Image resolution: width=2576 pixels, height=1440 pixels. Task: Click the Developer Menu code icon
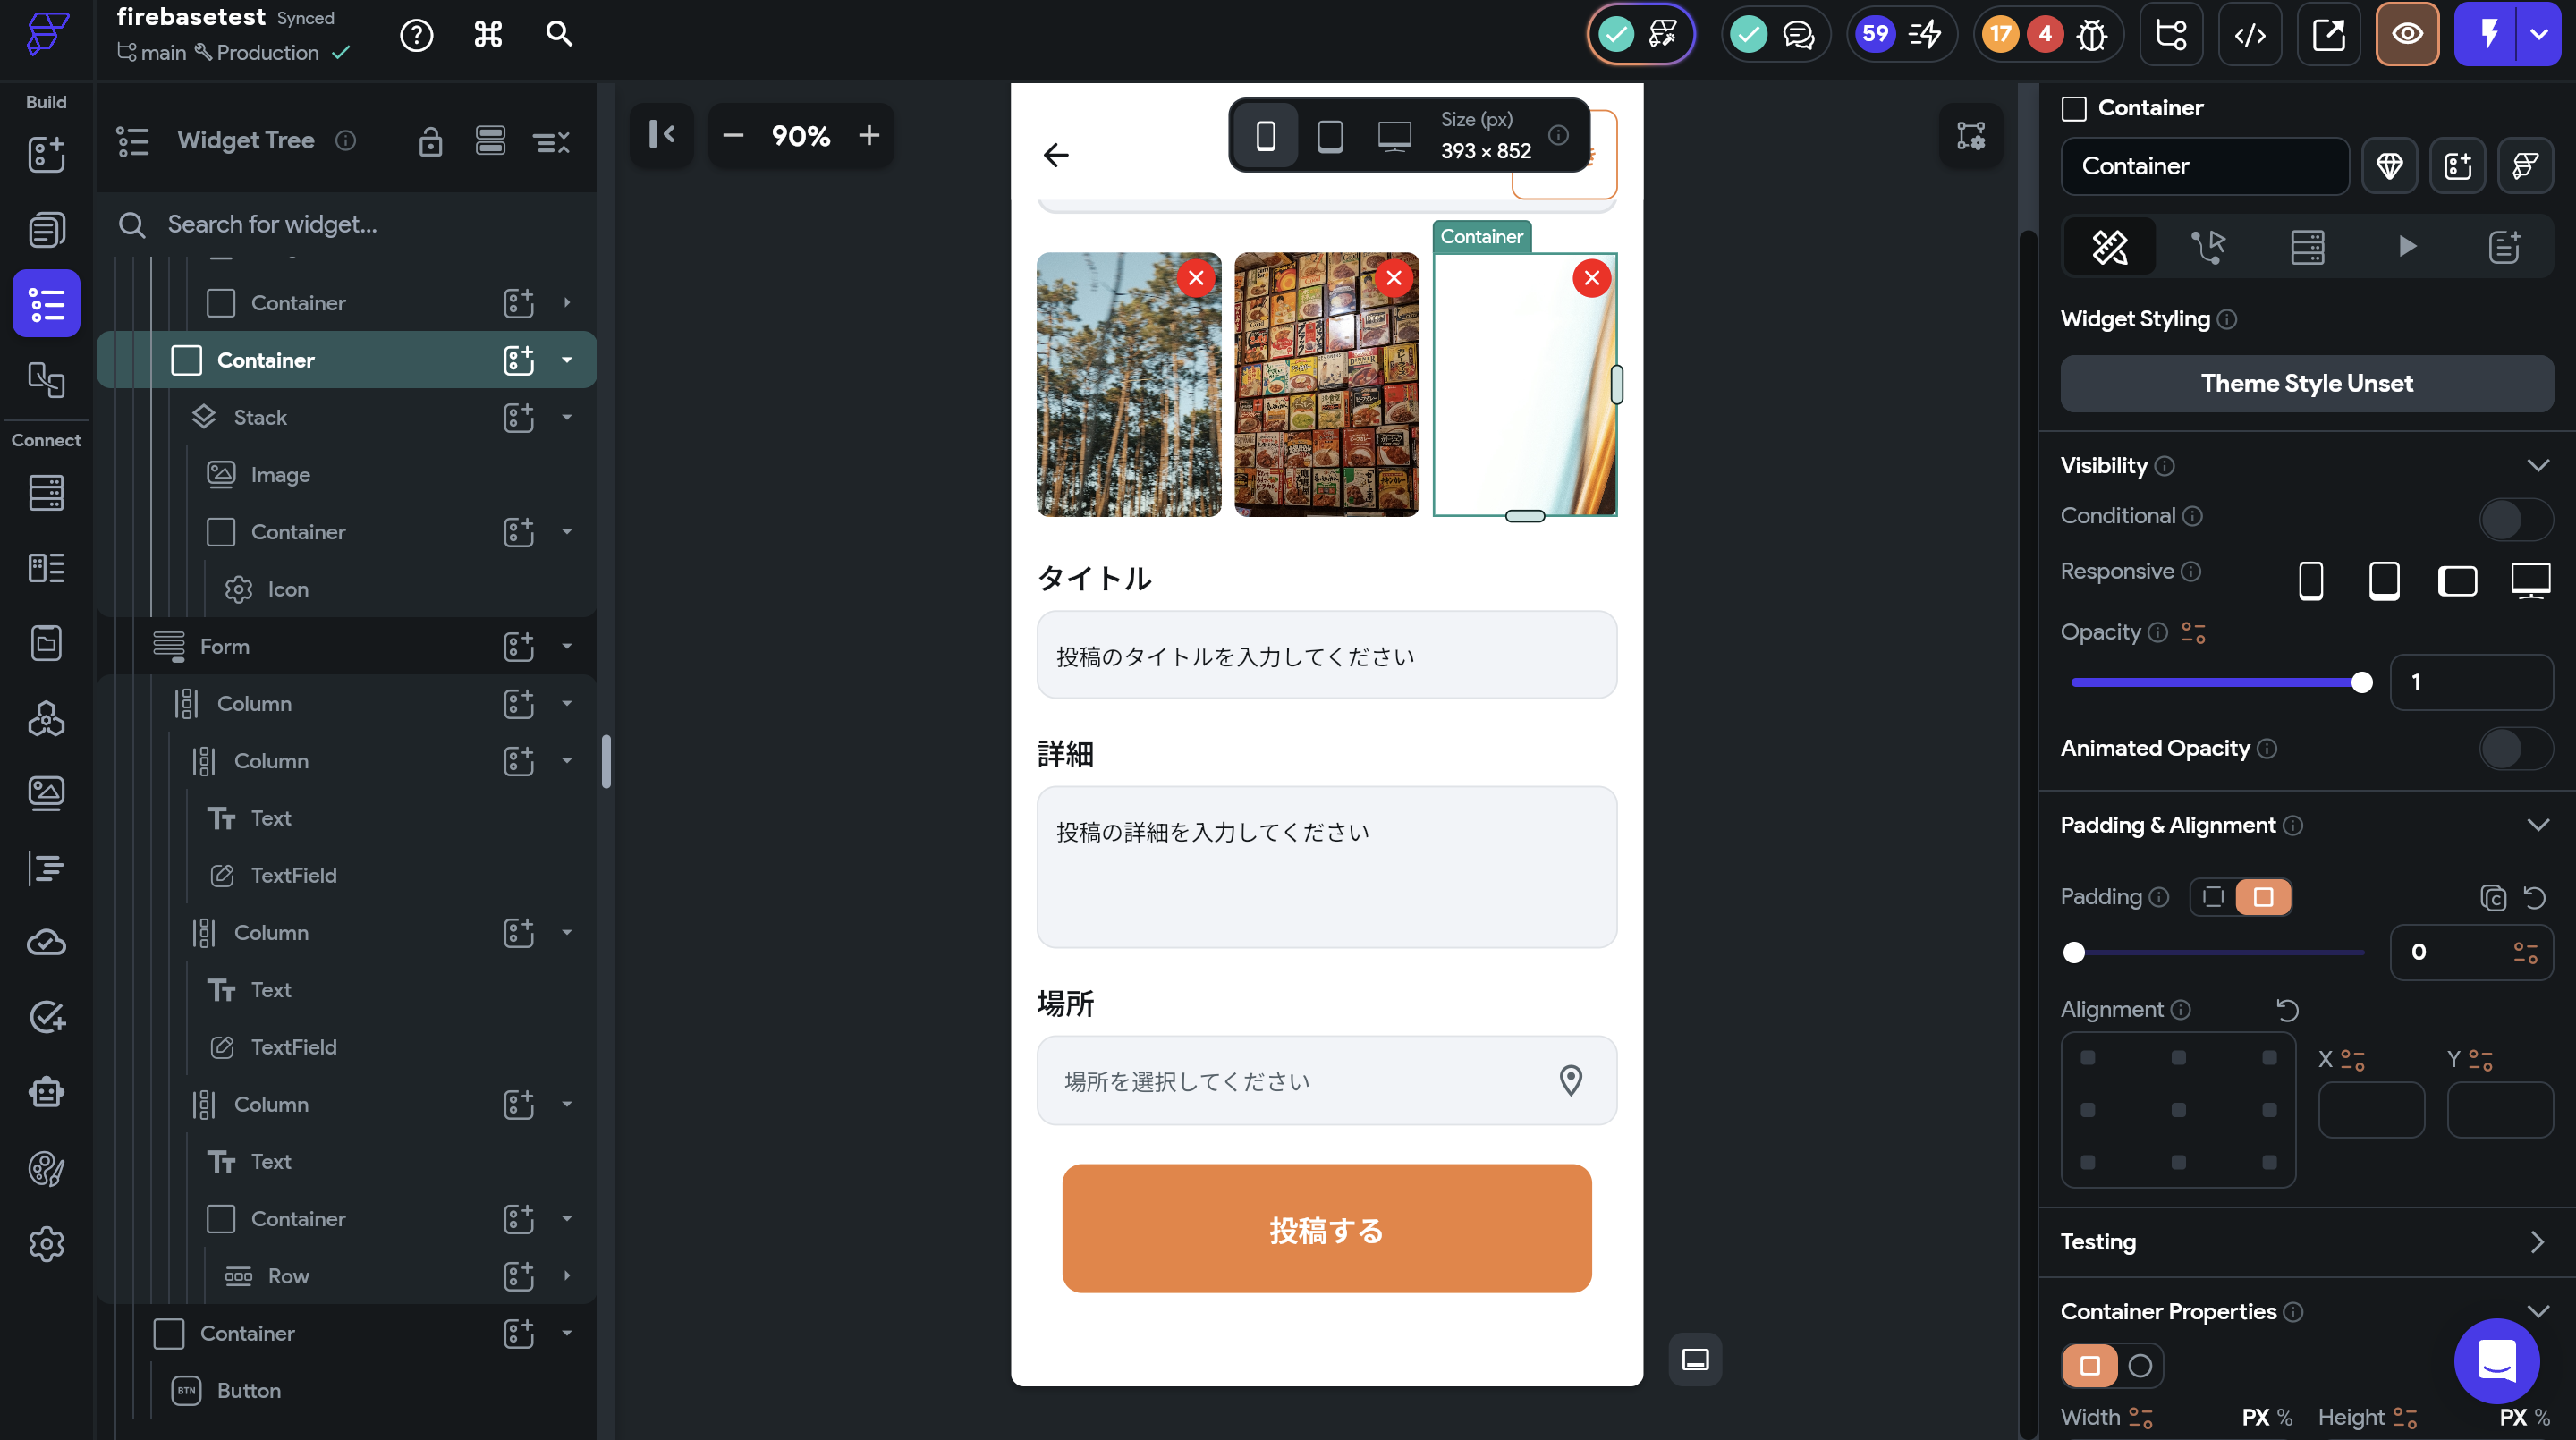2250,35
